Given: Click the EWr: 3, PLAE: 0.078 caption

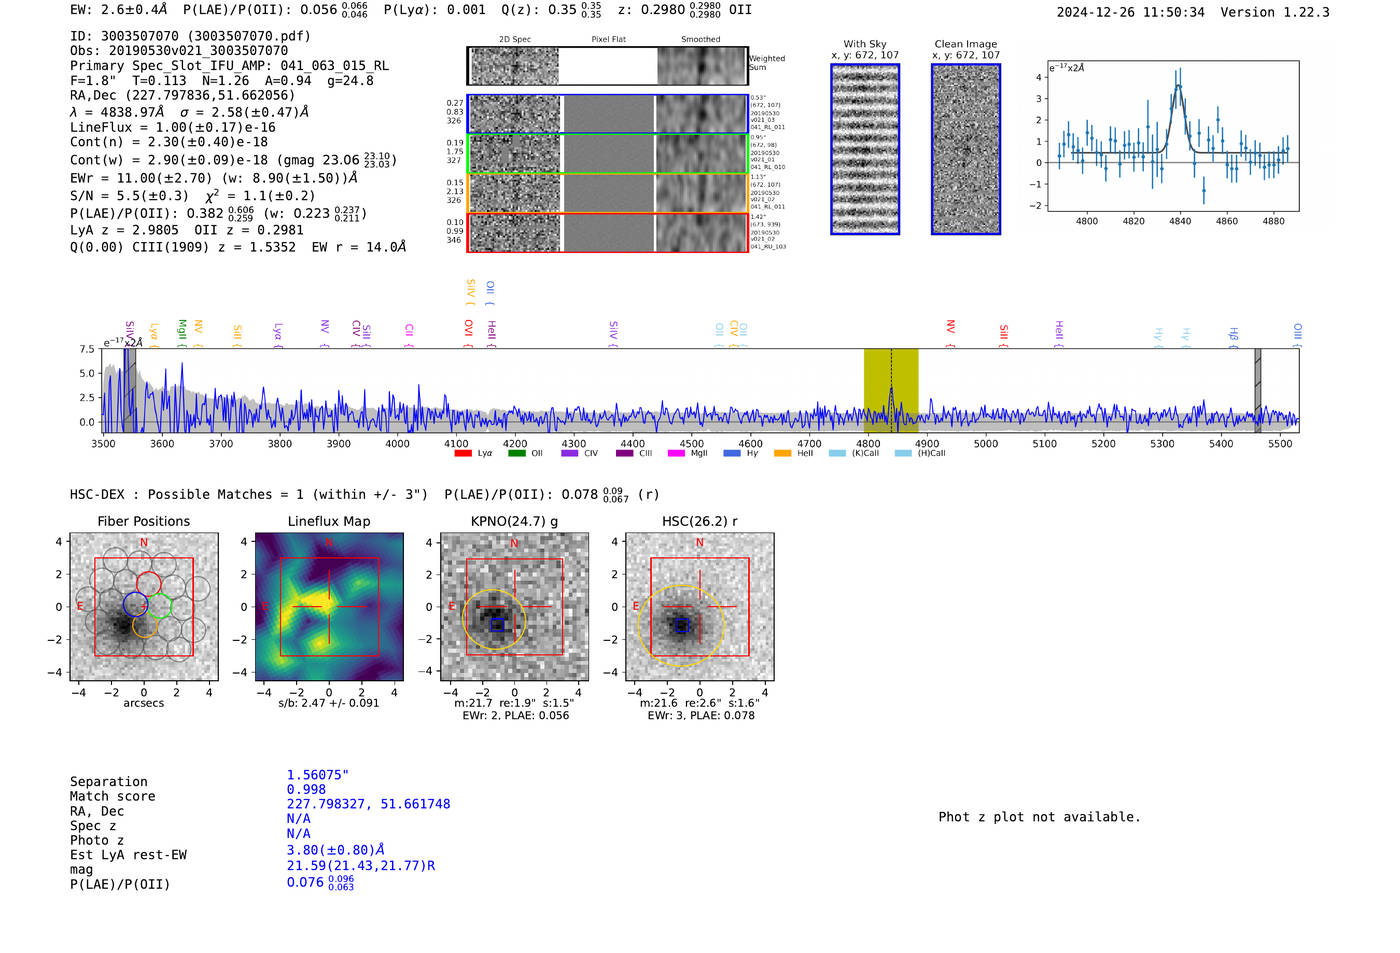Looking at the screenshot, I should pyautogui.click(x=700, y=716).
